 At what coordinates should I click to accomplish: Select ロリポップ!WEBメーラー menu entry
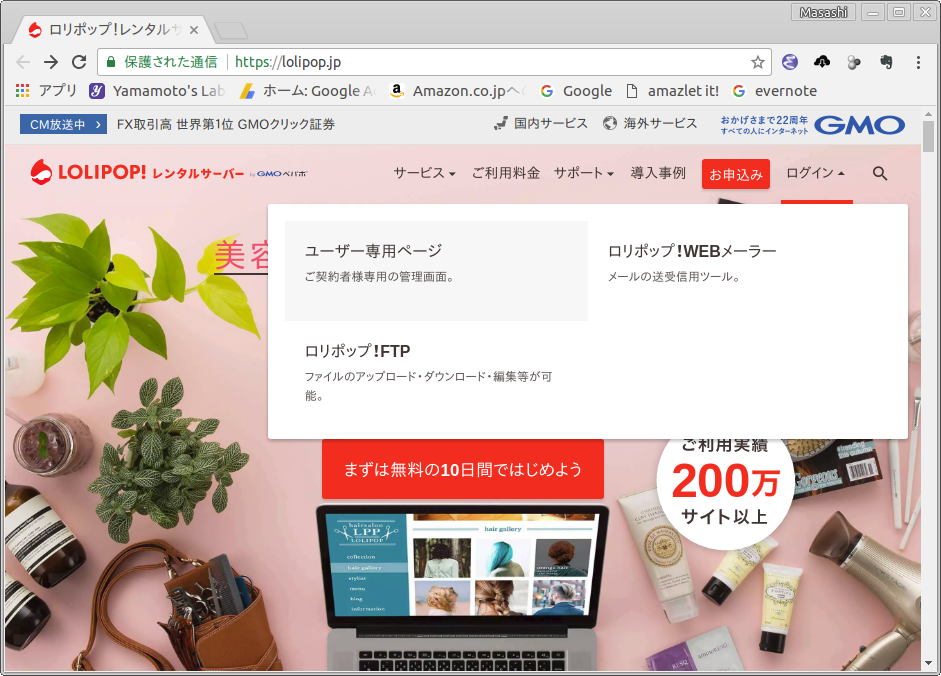[692, 251]
